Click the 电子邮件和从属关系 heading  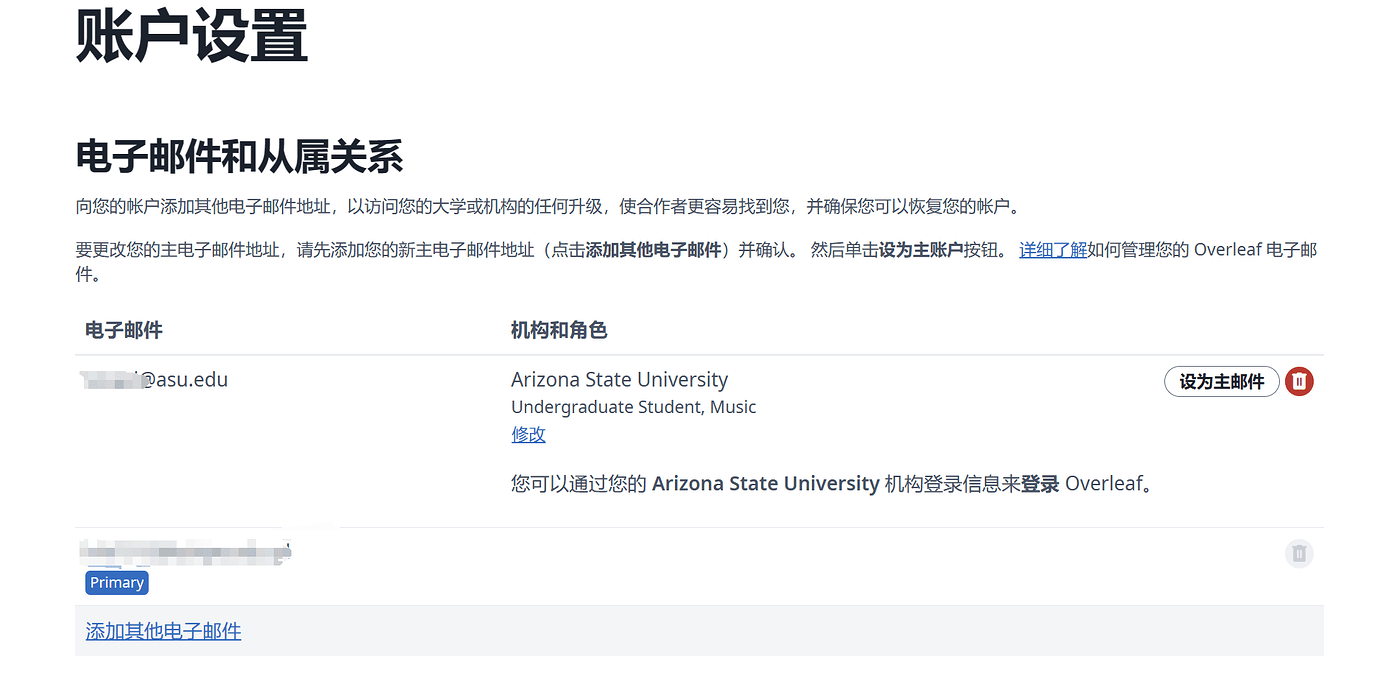(x=239, y=157)
